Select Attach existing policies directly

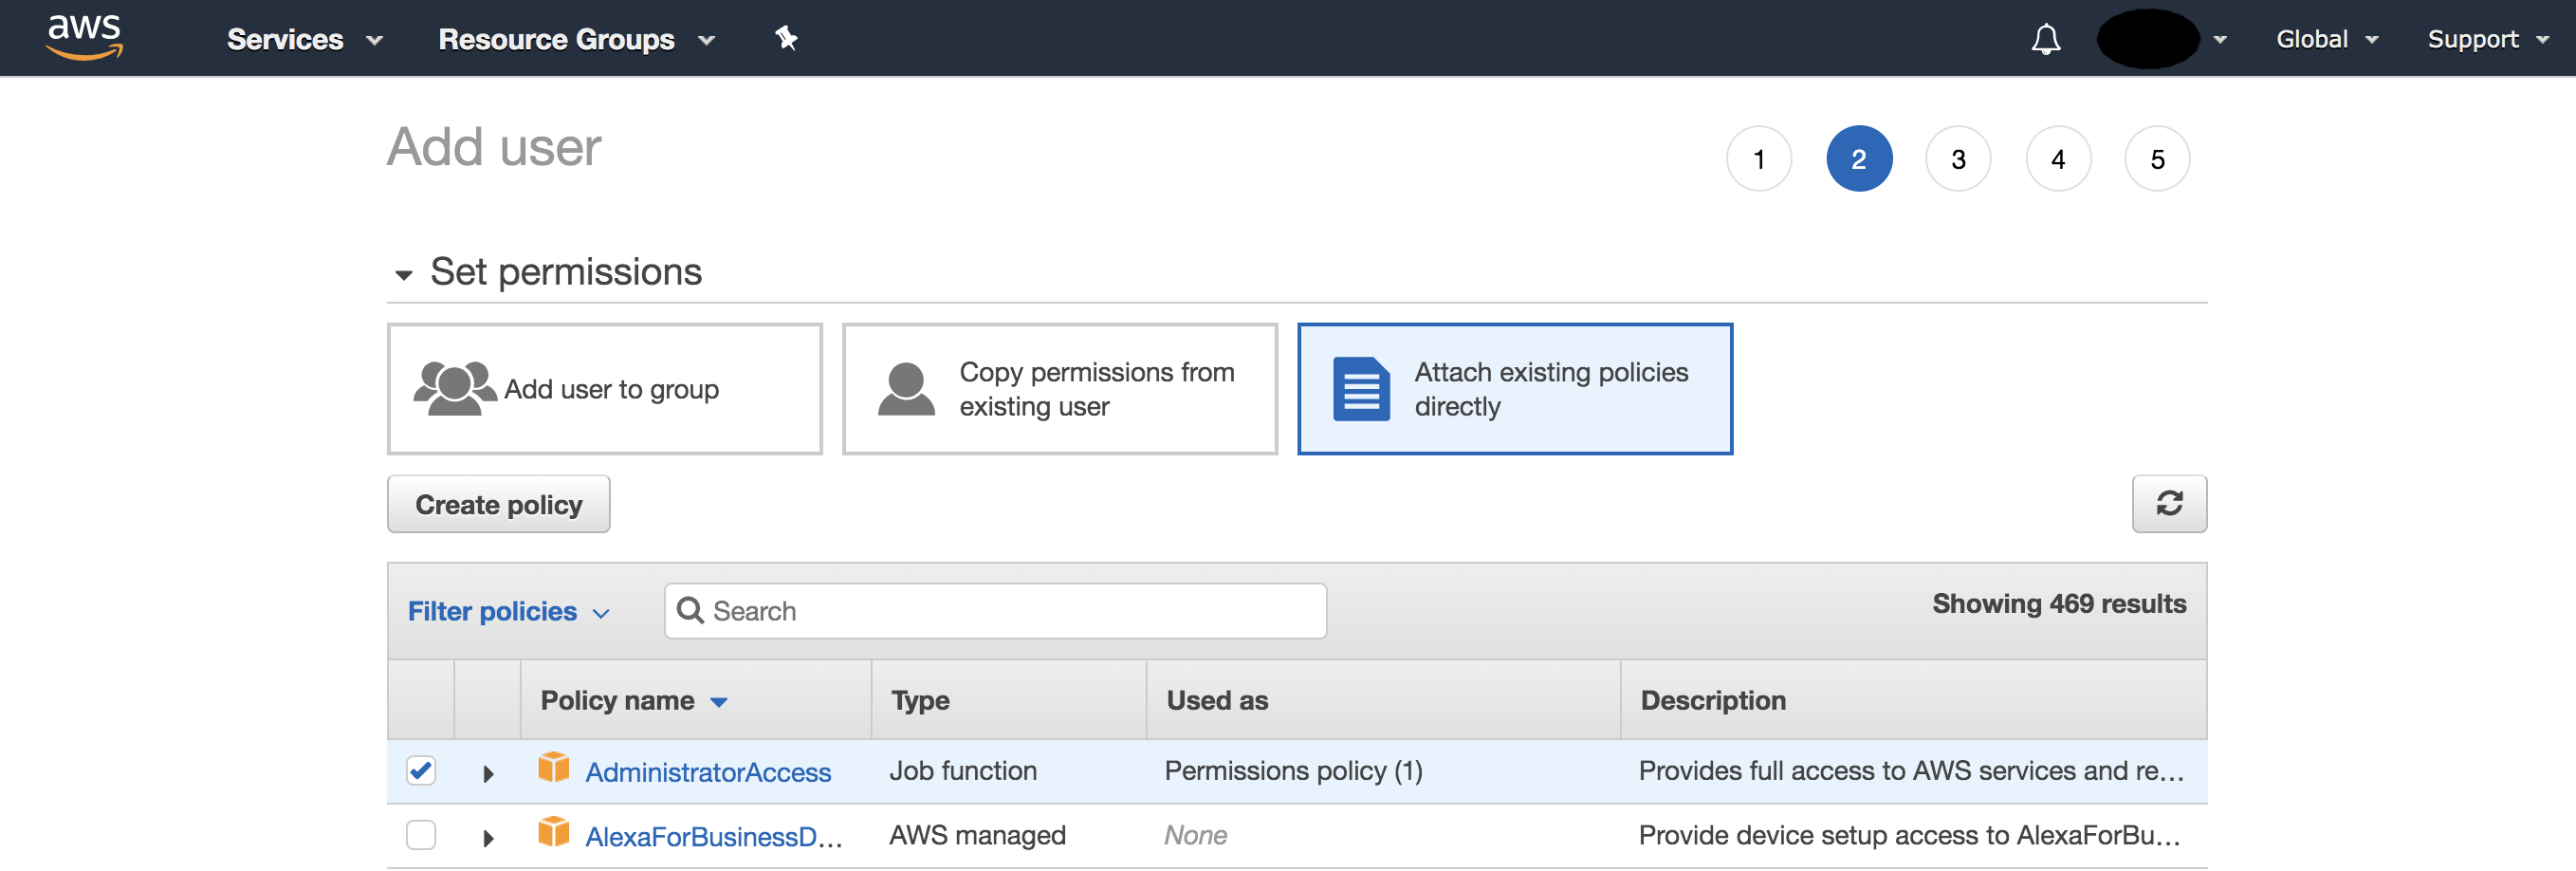1514,389
